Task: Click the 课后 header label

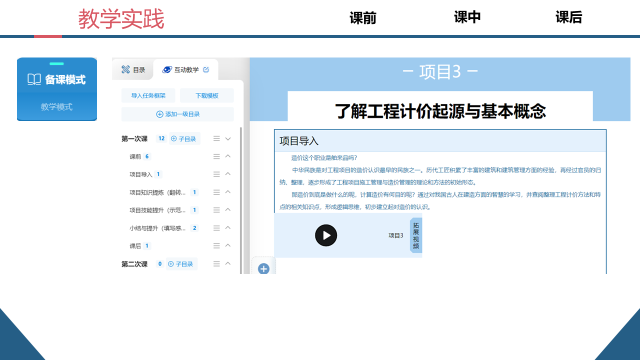Action: tap(569, 18)
